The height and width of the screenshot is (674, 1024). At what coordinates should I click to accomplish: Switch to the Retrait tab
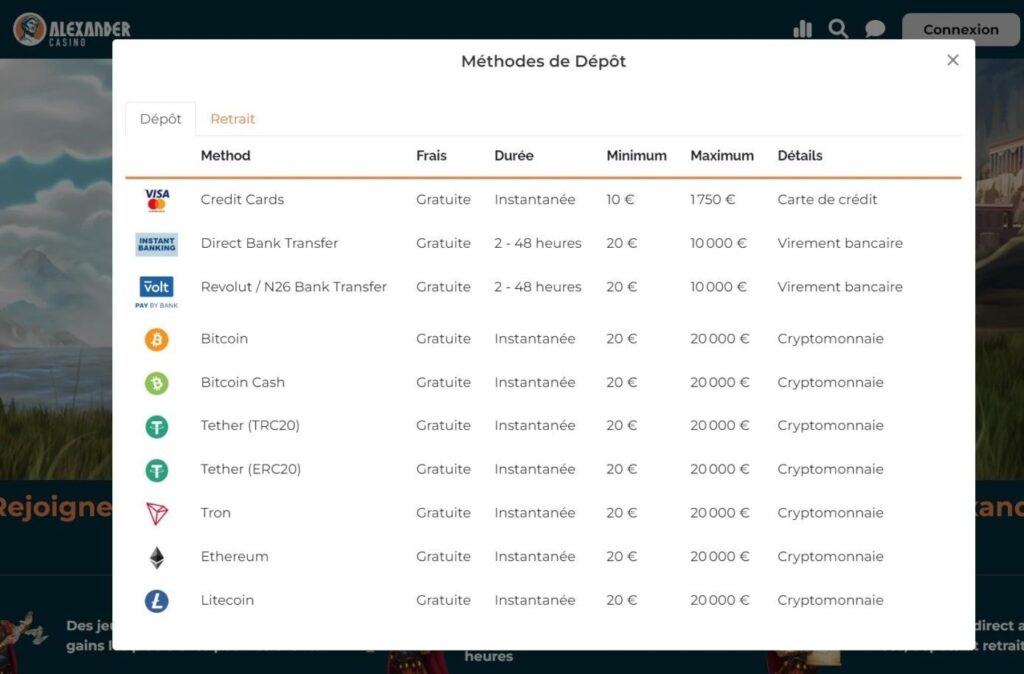click(232, 119)
